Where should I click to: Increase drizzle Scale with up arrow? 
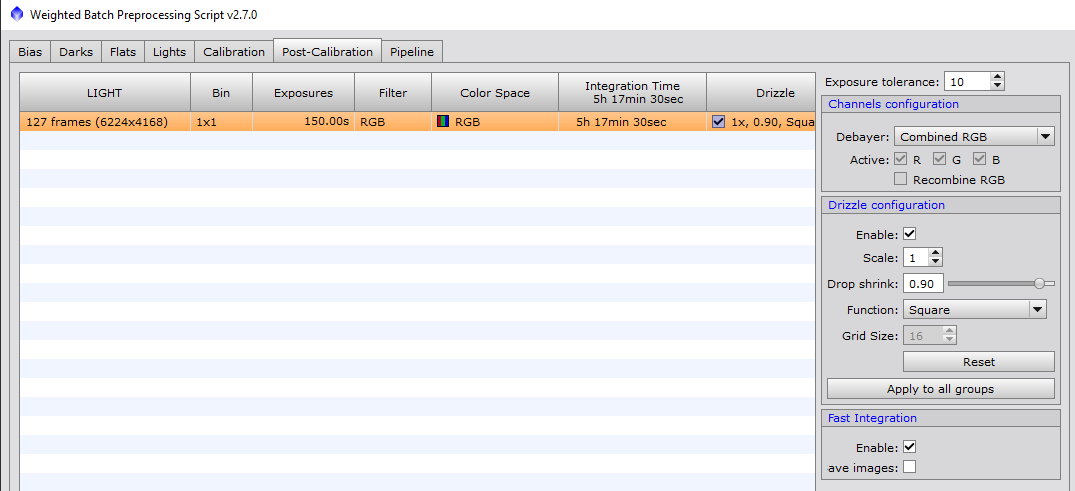[x=935, y=254]
